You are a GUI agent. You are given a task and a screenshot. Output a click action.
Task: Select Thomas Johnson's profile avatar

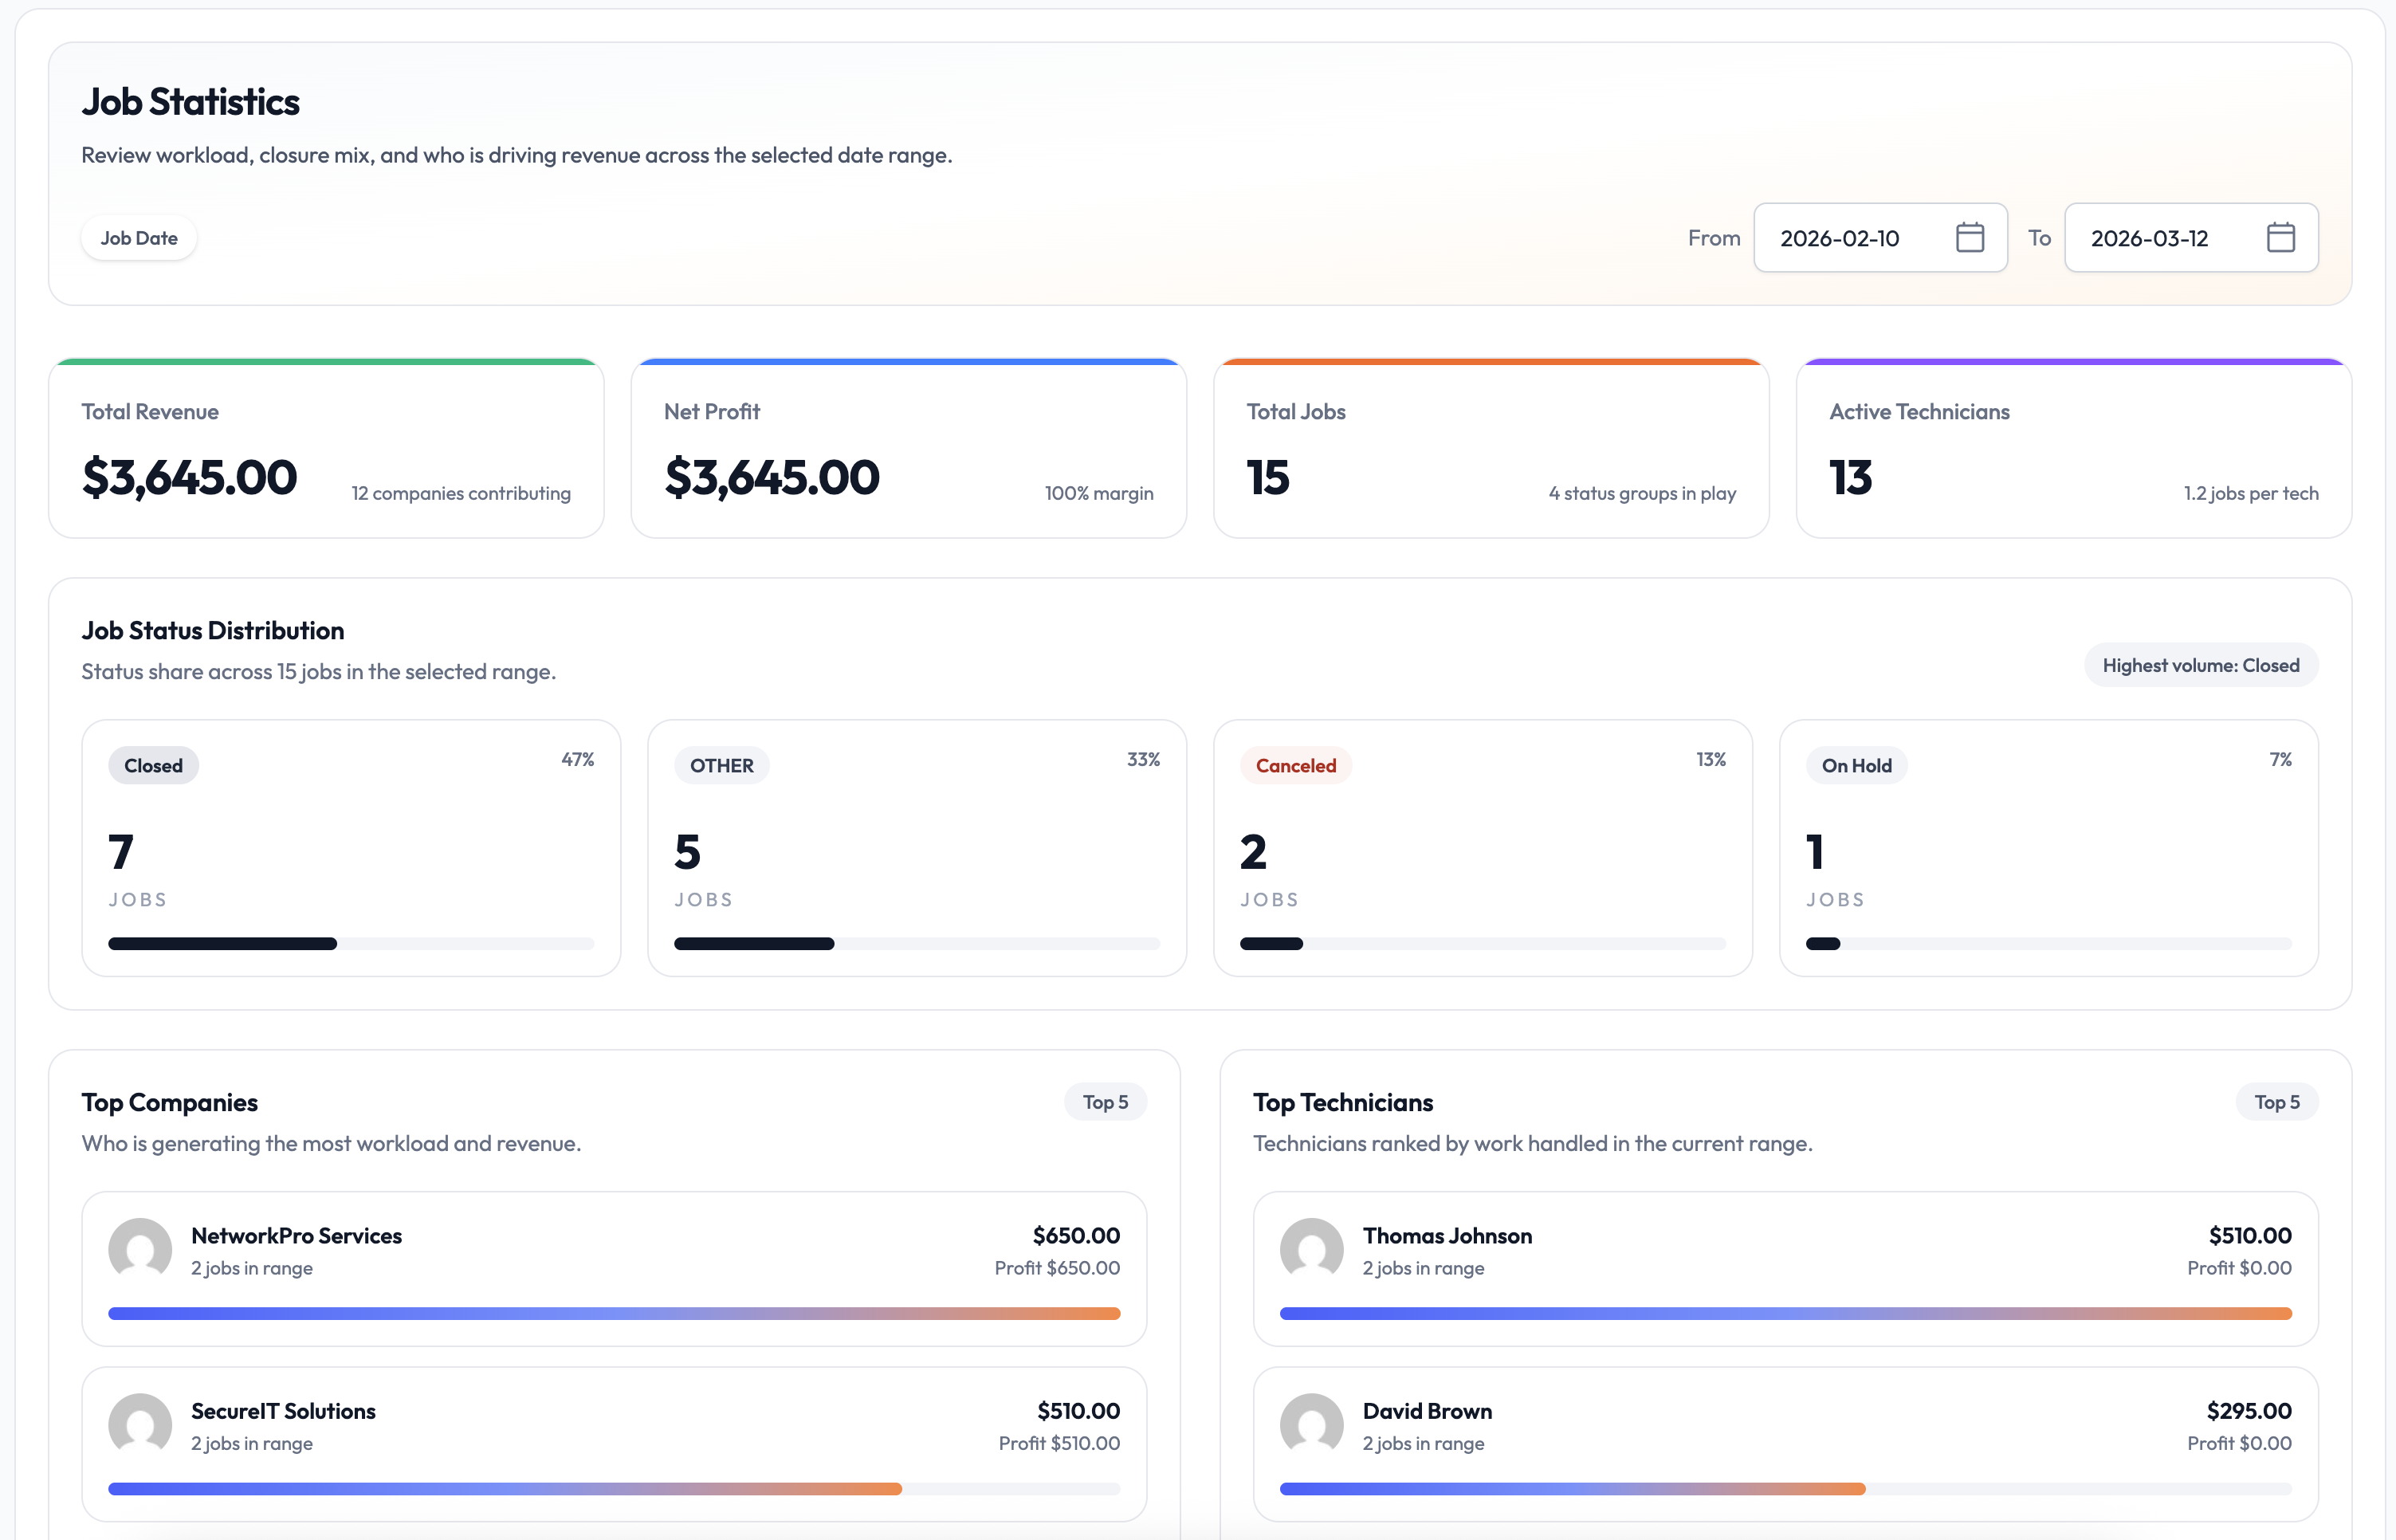[1312, 1250]
